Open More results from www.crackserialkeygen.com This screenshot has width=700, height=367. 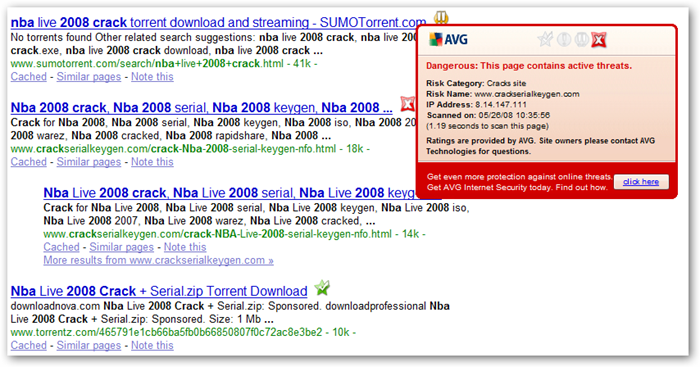[158, 260]
